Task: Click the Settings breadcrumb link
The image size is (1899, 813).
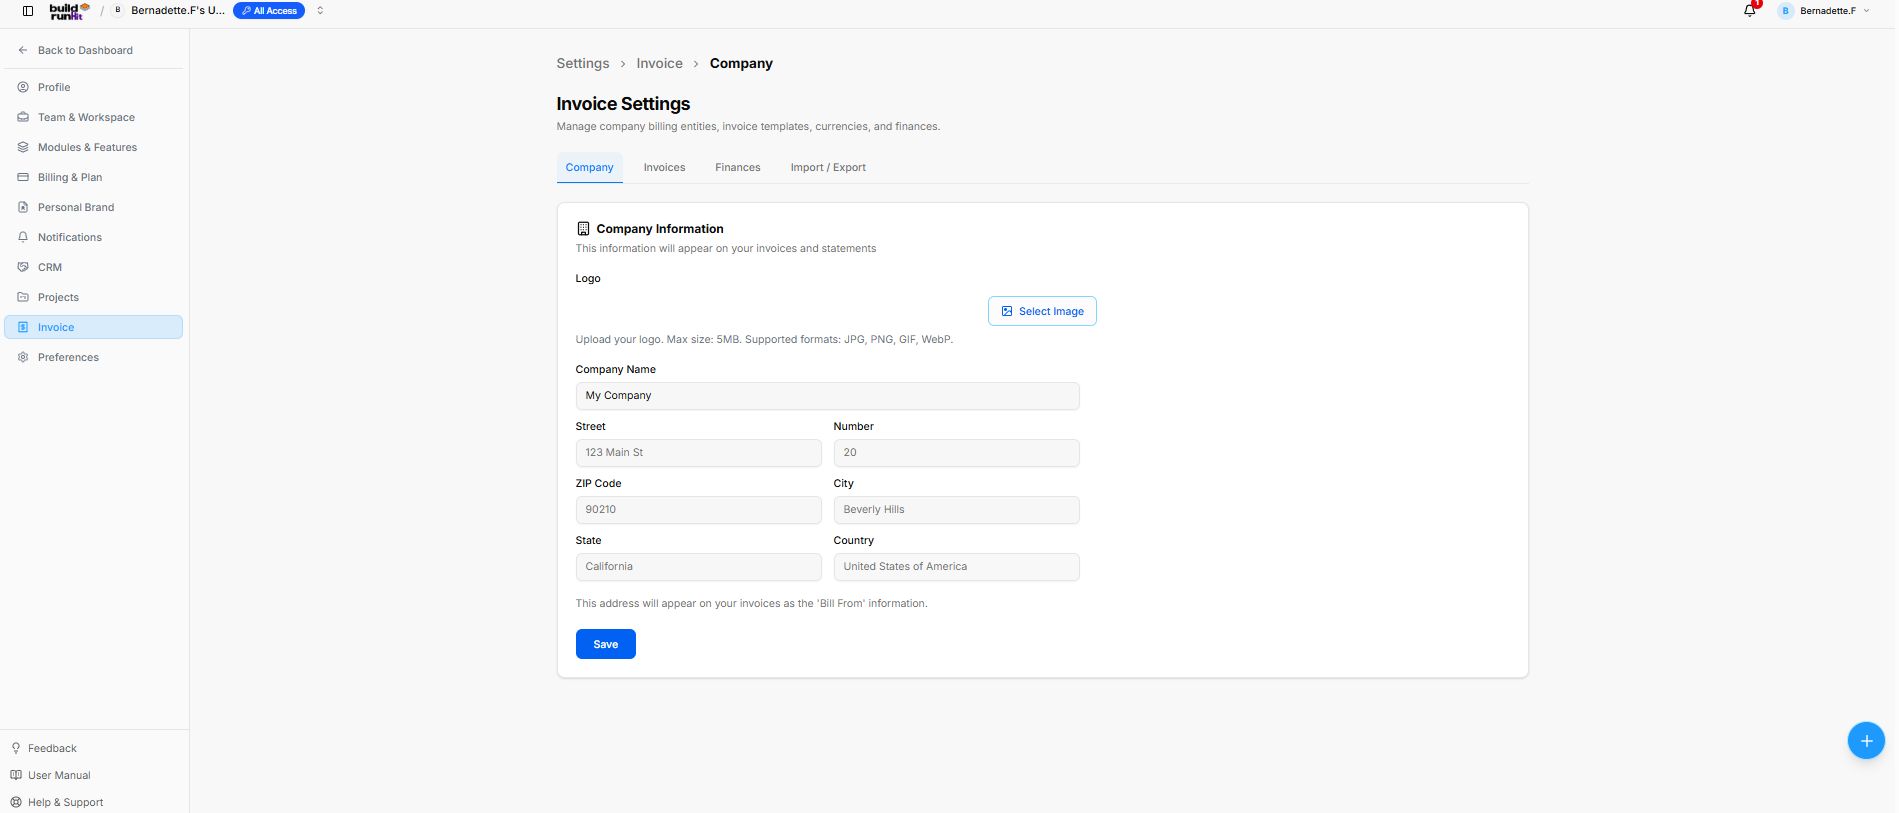Action: (583, 63)
